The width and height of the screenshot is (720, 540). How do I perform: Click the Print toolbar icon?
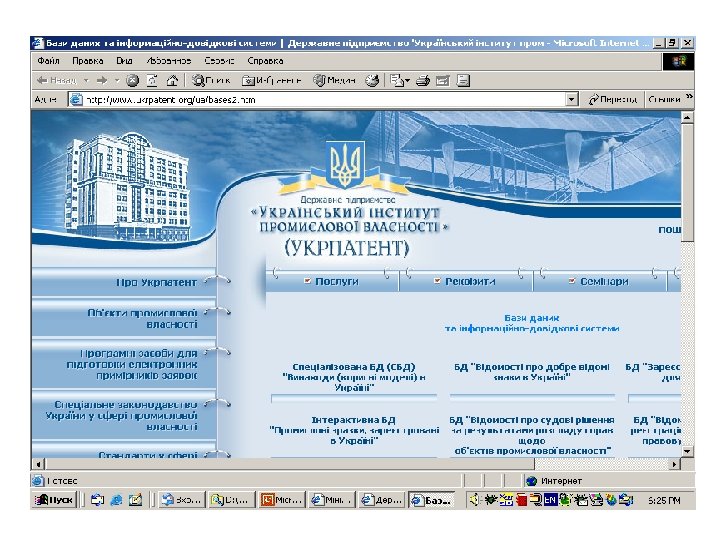(422, 80)
